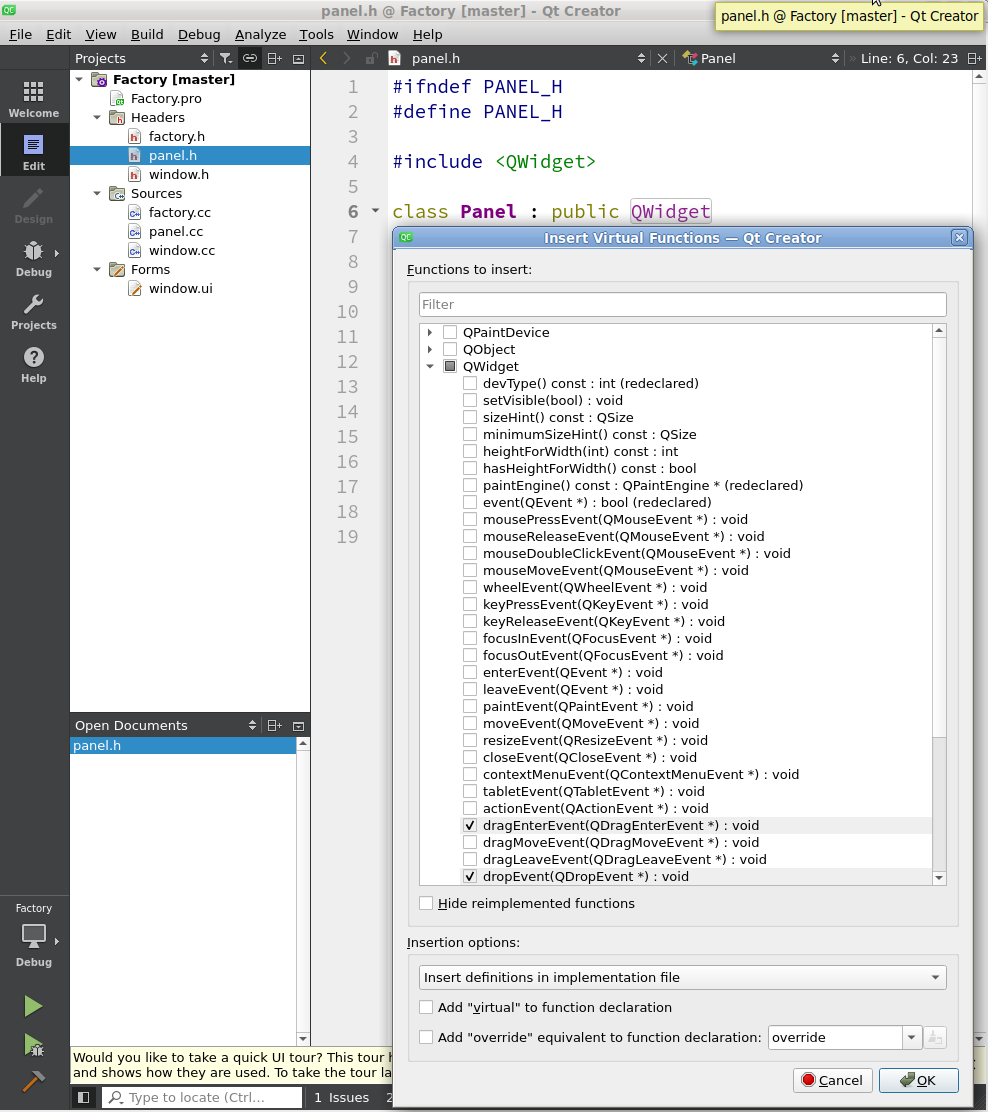Toggle the left sidebar visibility
The image size is (988, 1112).
(84, 1097)
